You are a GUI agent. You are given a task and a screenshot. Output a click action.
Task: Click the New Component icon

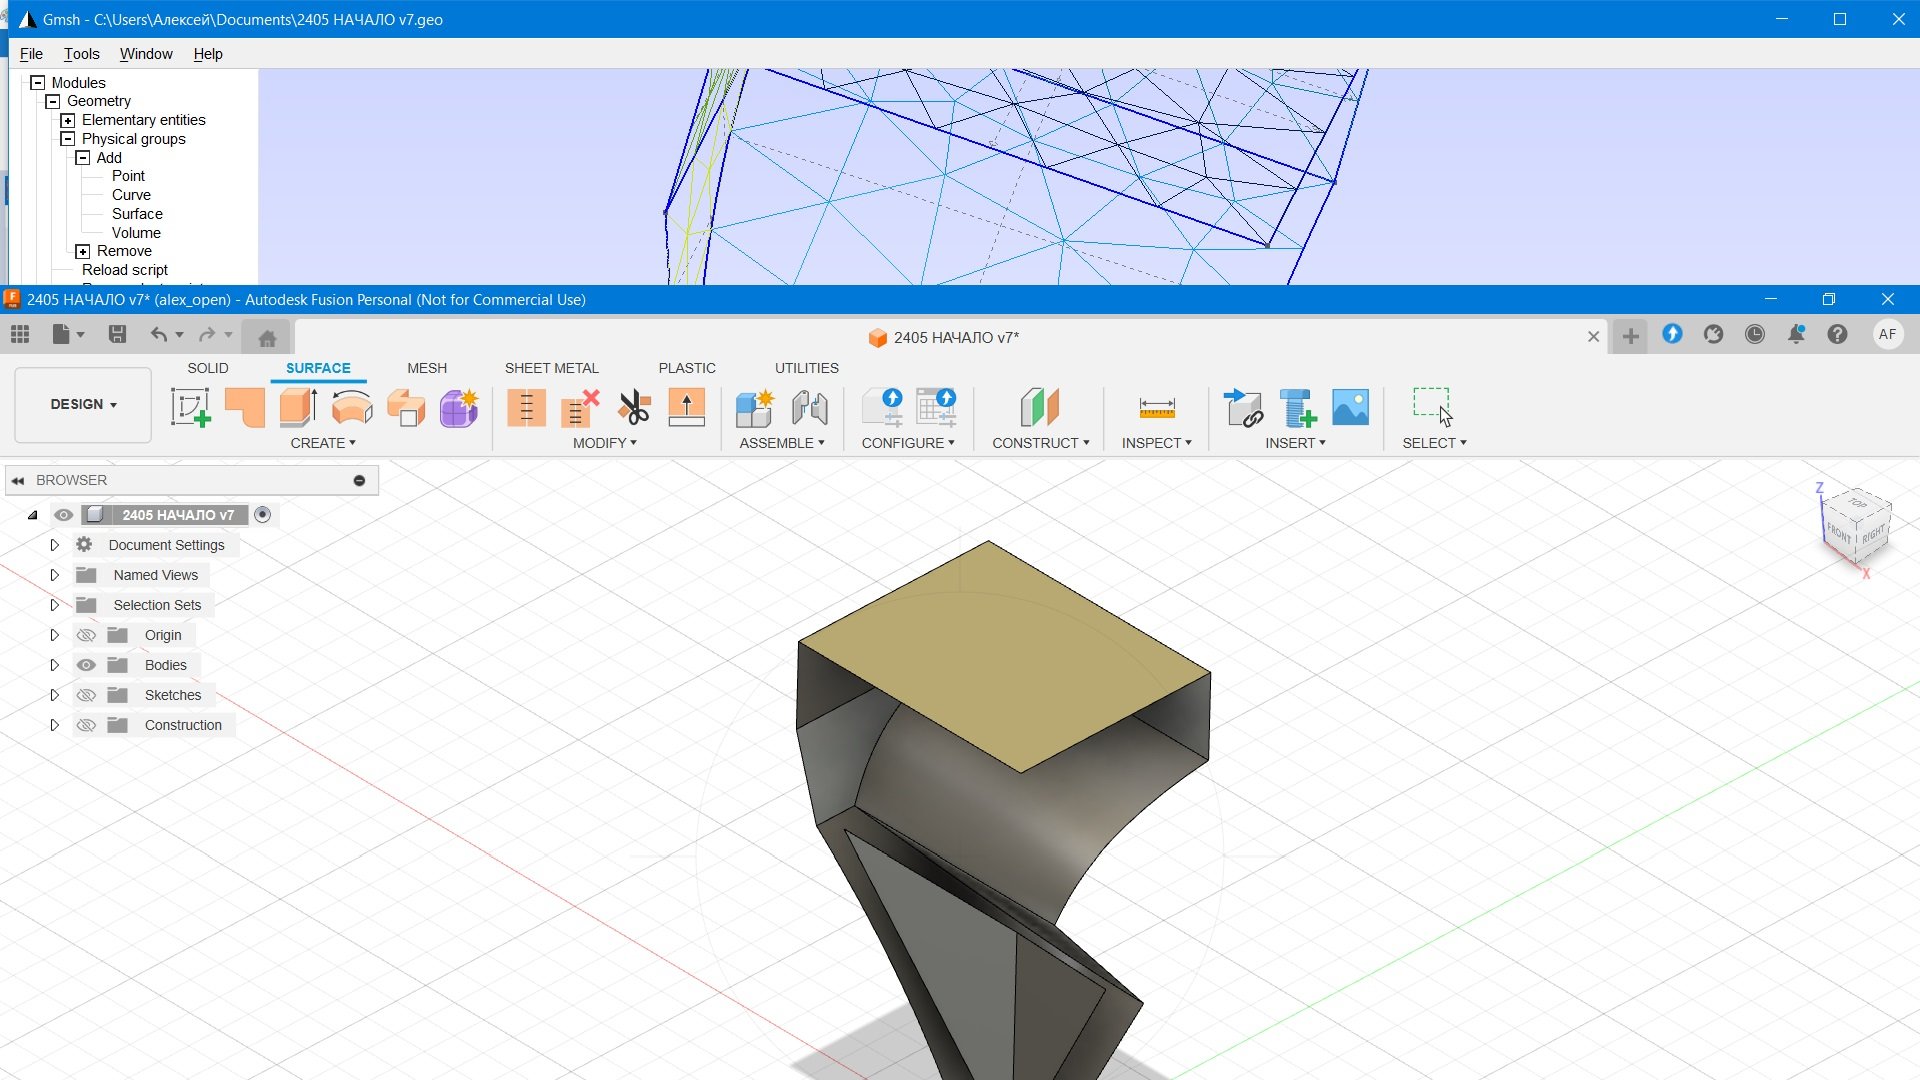pyautogui.click(x=755, y=408)
